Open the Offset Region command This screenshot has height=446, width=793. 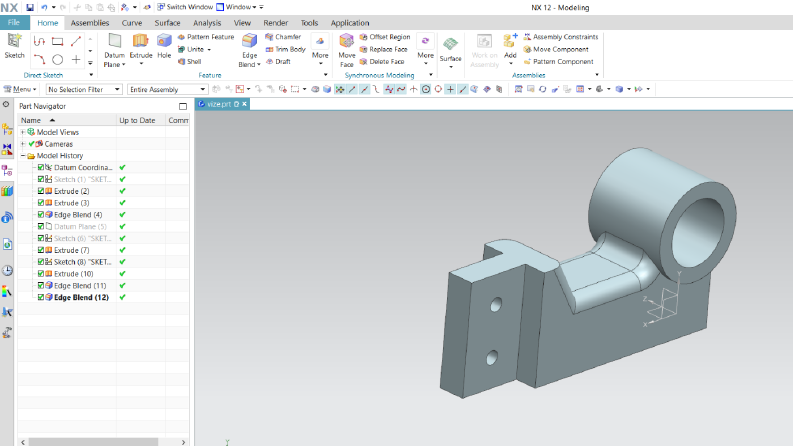coord(385,37)
